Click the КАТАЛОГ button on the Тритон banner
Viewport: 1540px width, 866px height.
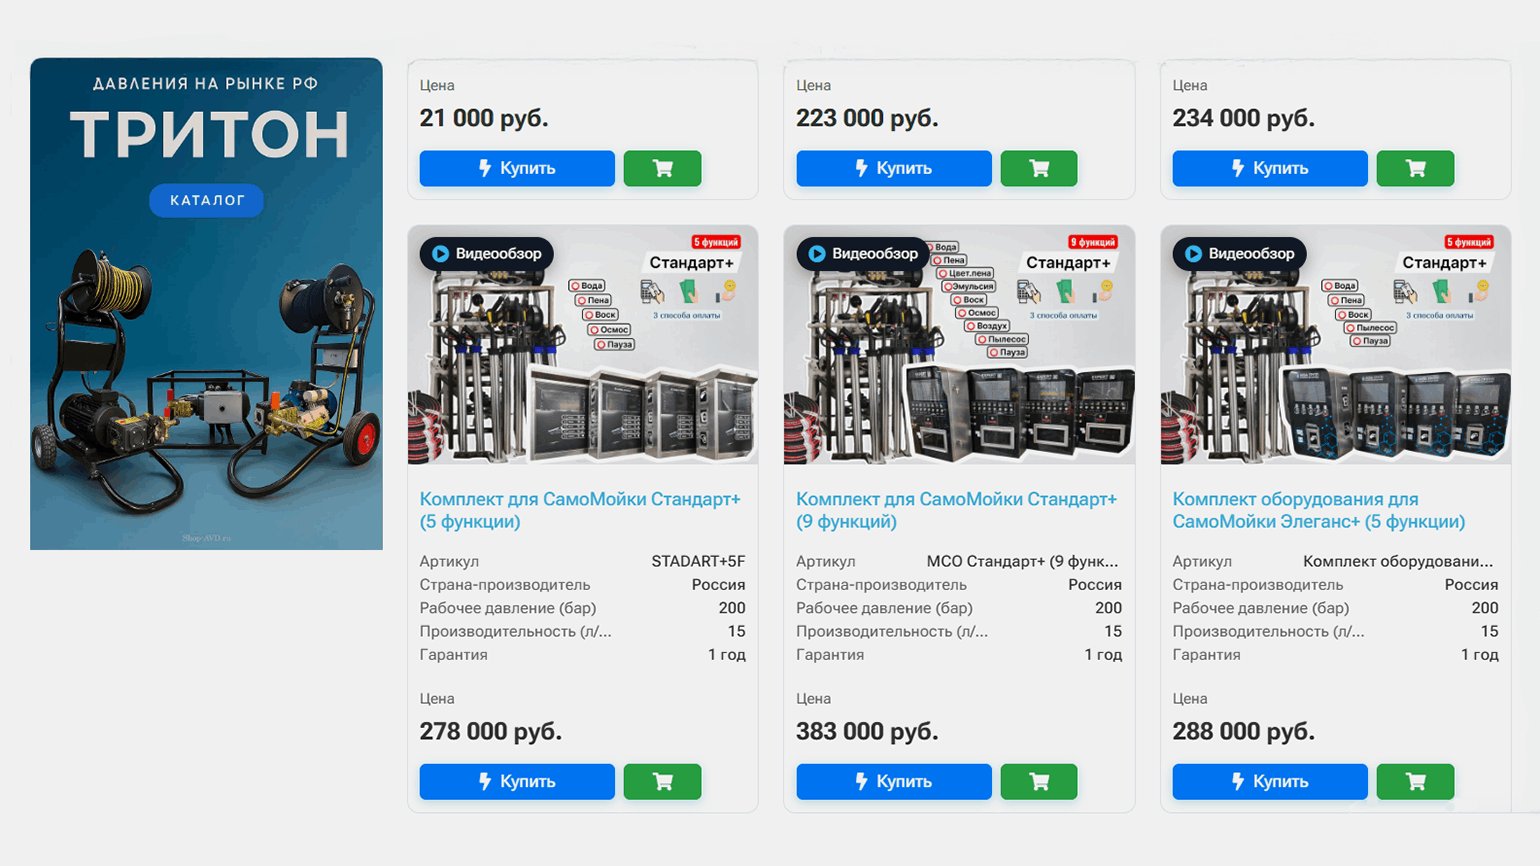207,200
